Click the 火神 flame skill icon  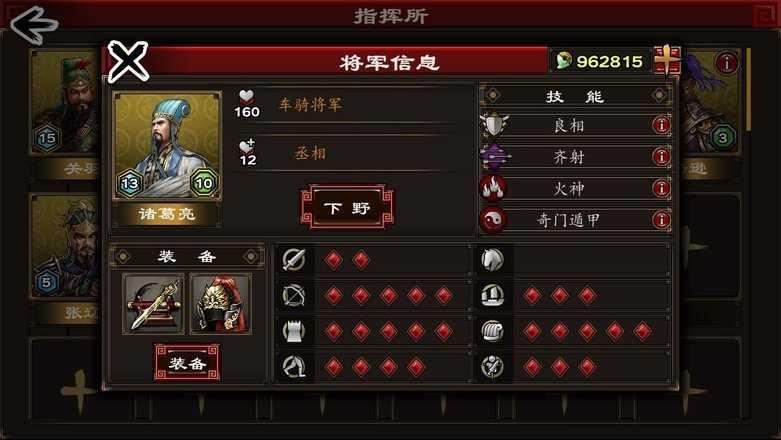[493, 188]
